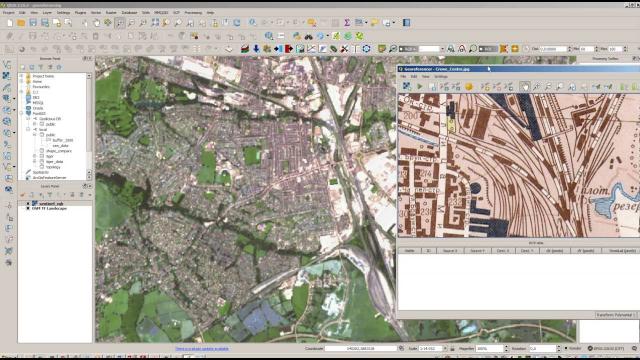
Task: Click the Refresh map icon
Action: 237,23
